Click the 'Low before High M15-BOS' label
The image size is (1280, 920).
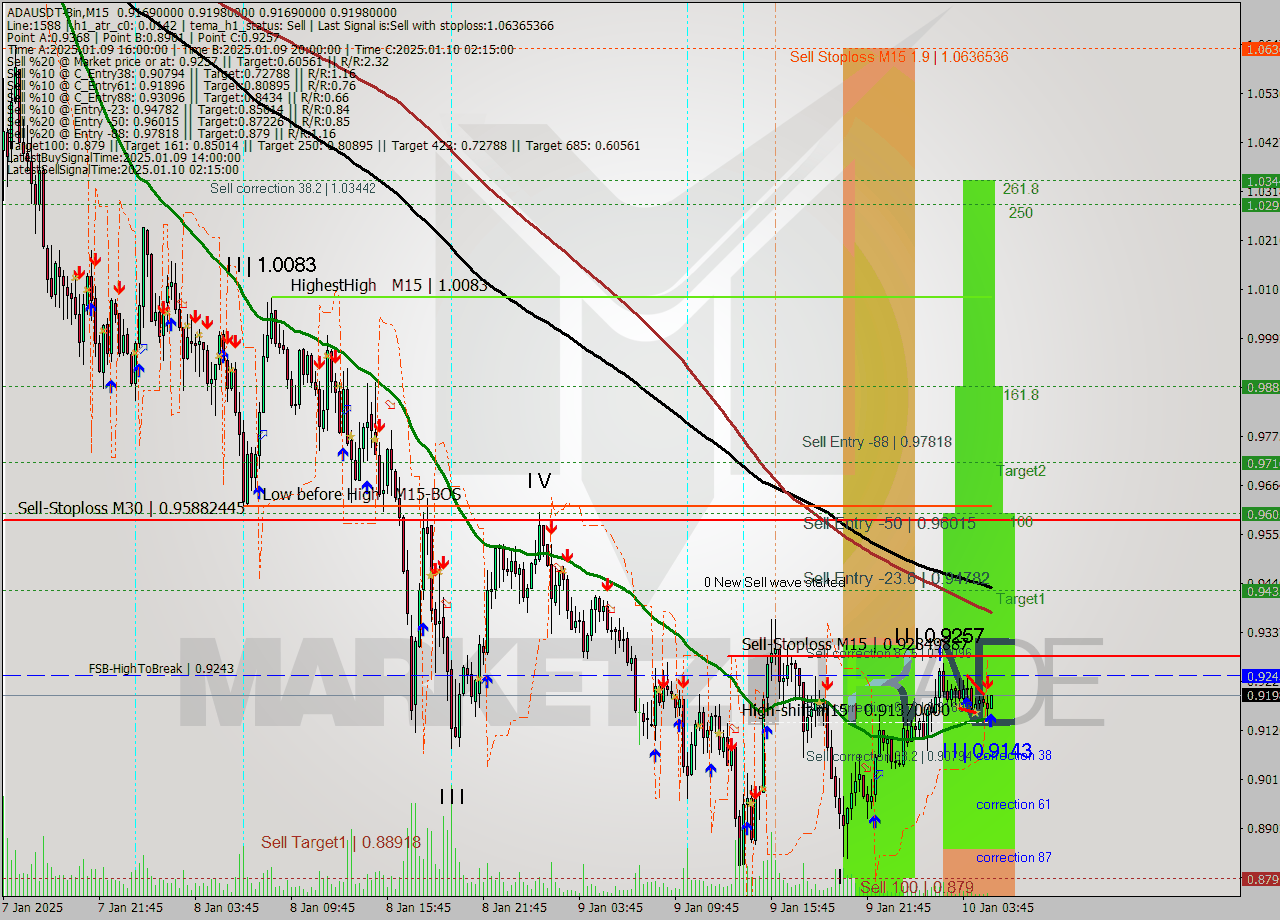(363, 494)
